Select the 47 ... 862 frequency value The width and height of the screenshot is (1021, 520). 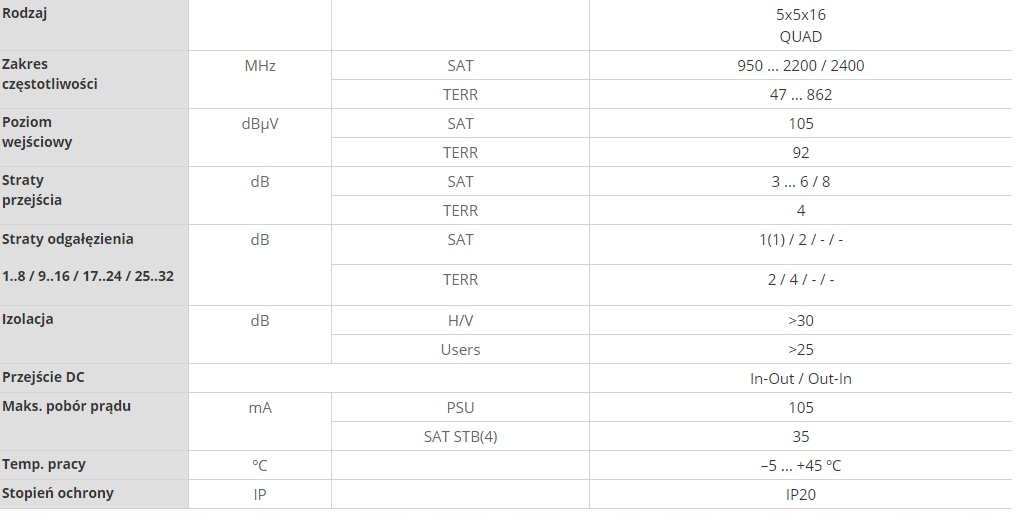click(800, 95)
